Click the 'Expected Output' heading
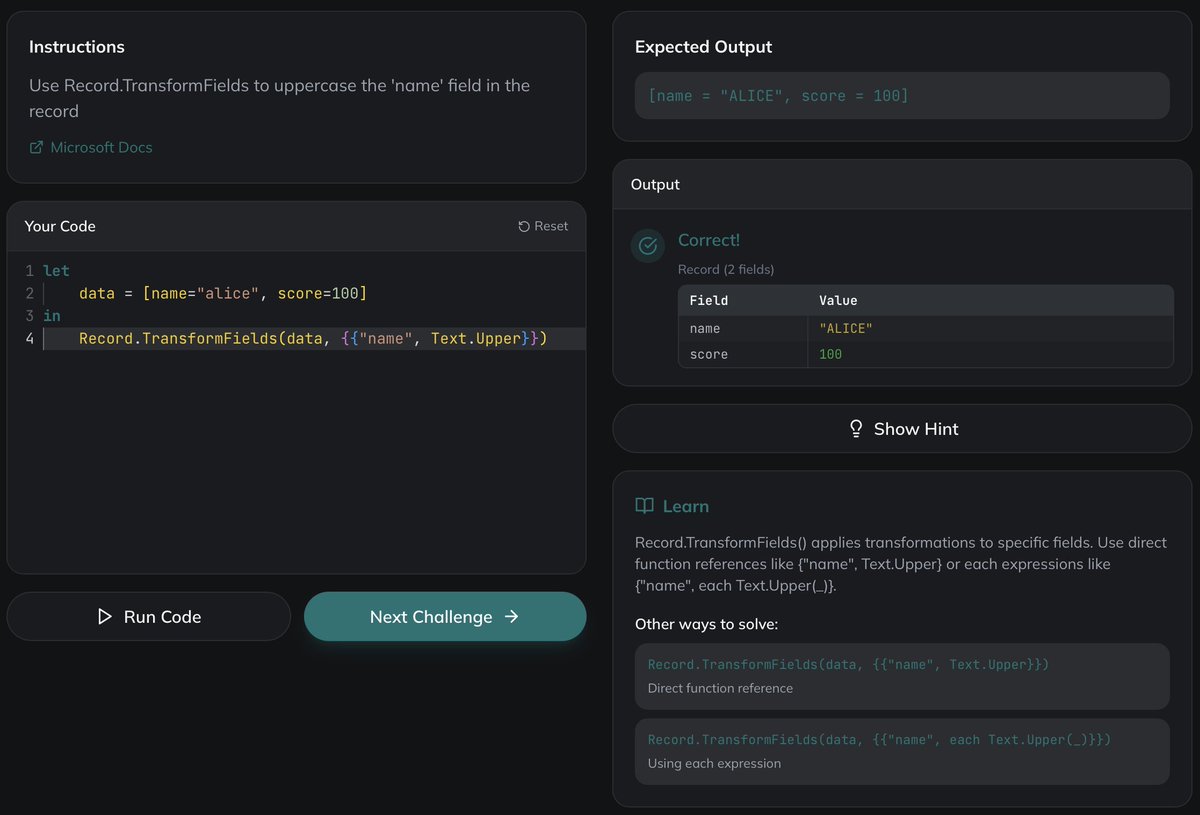 coord(704,47)
